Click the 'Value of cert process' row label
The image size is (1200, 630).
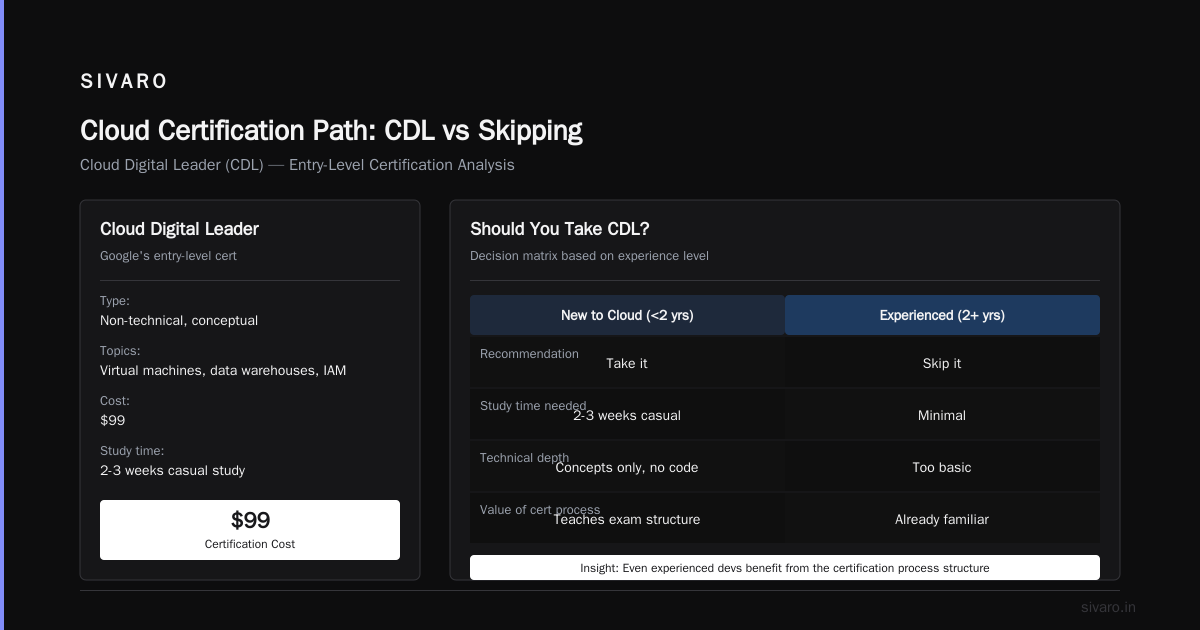540,510
